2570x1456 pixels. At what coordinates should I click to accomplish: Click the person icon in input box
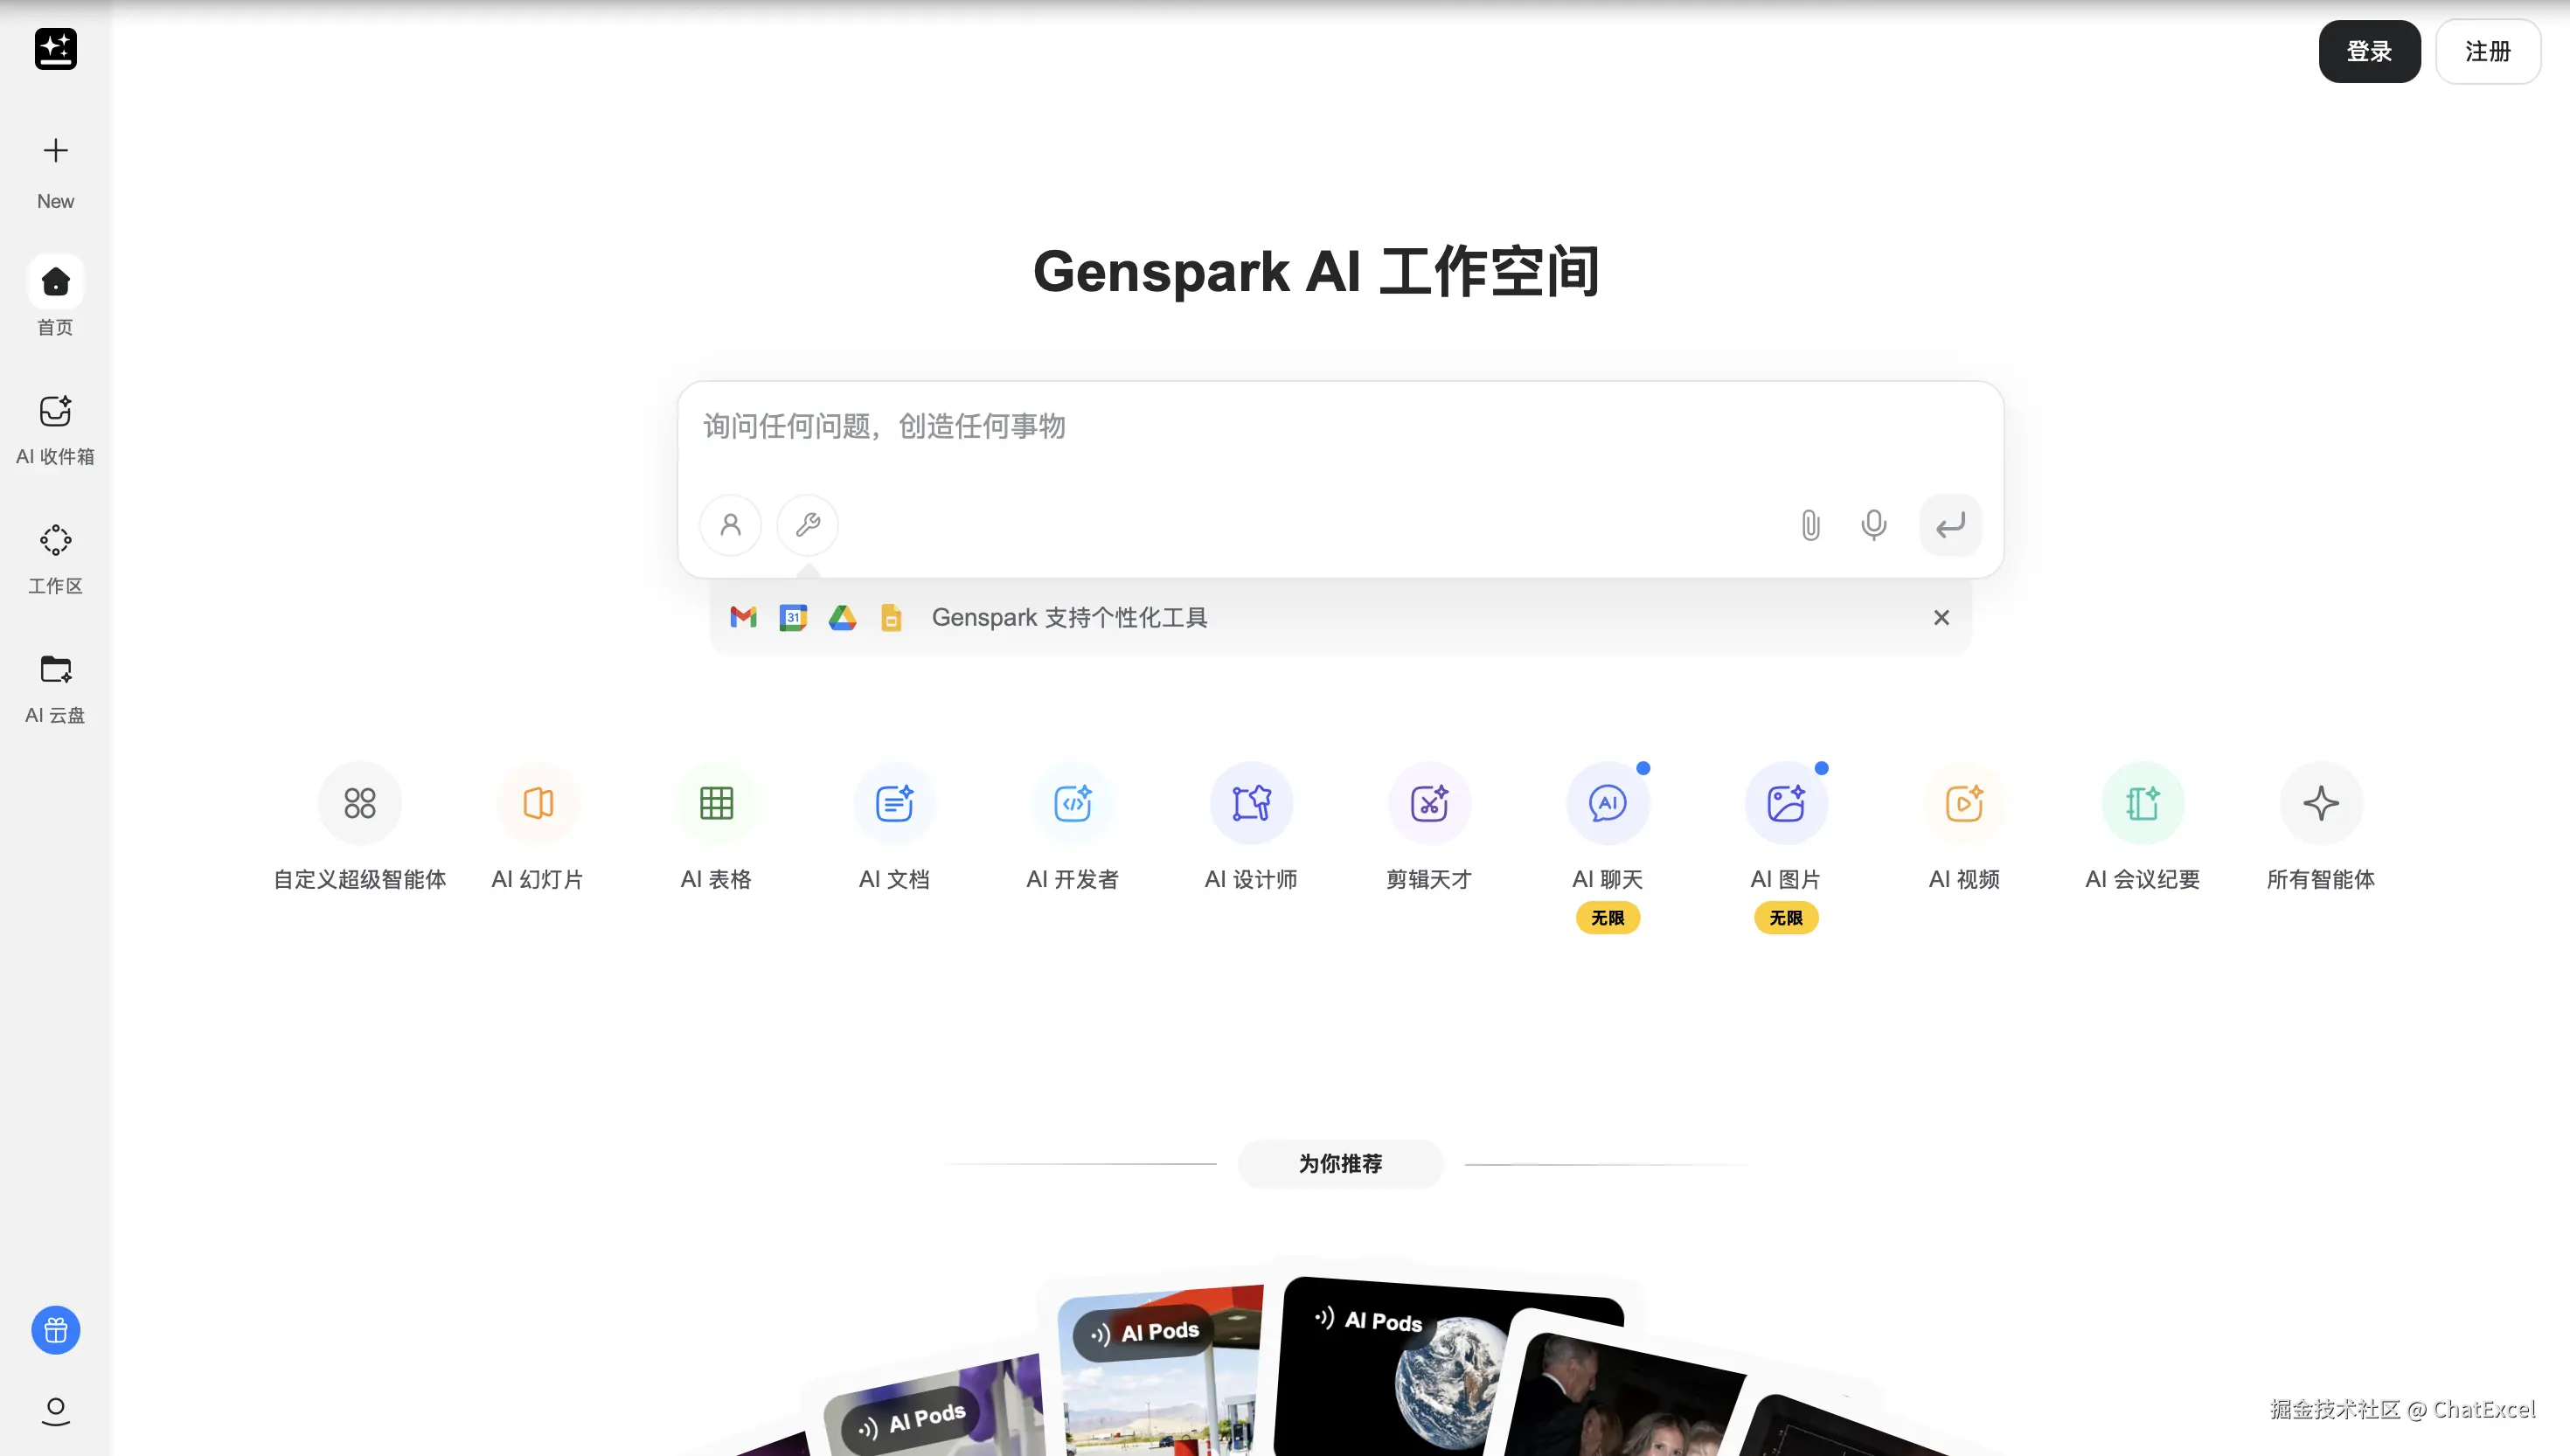(x=730, y=524)
